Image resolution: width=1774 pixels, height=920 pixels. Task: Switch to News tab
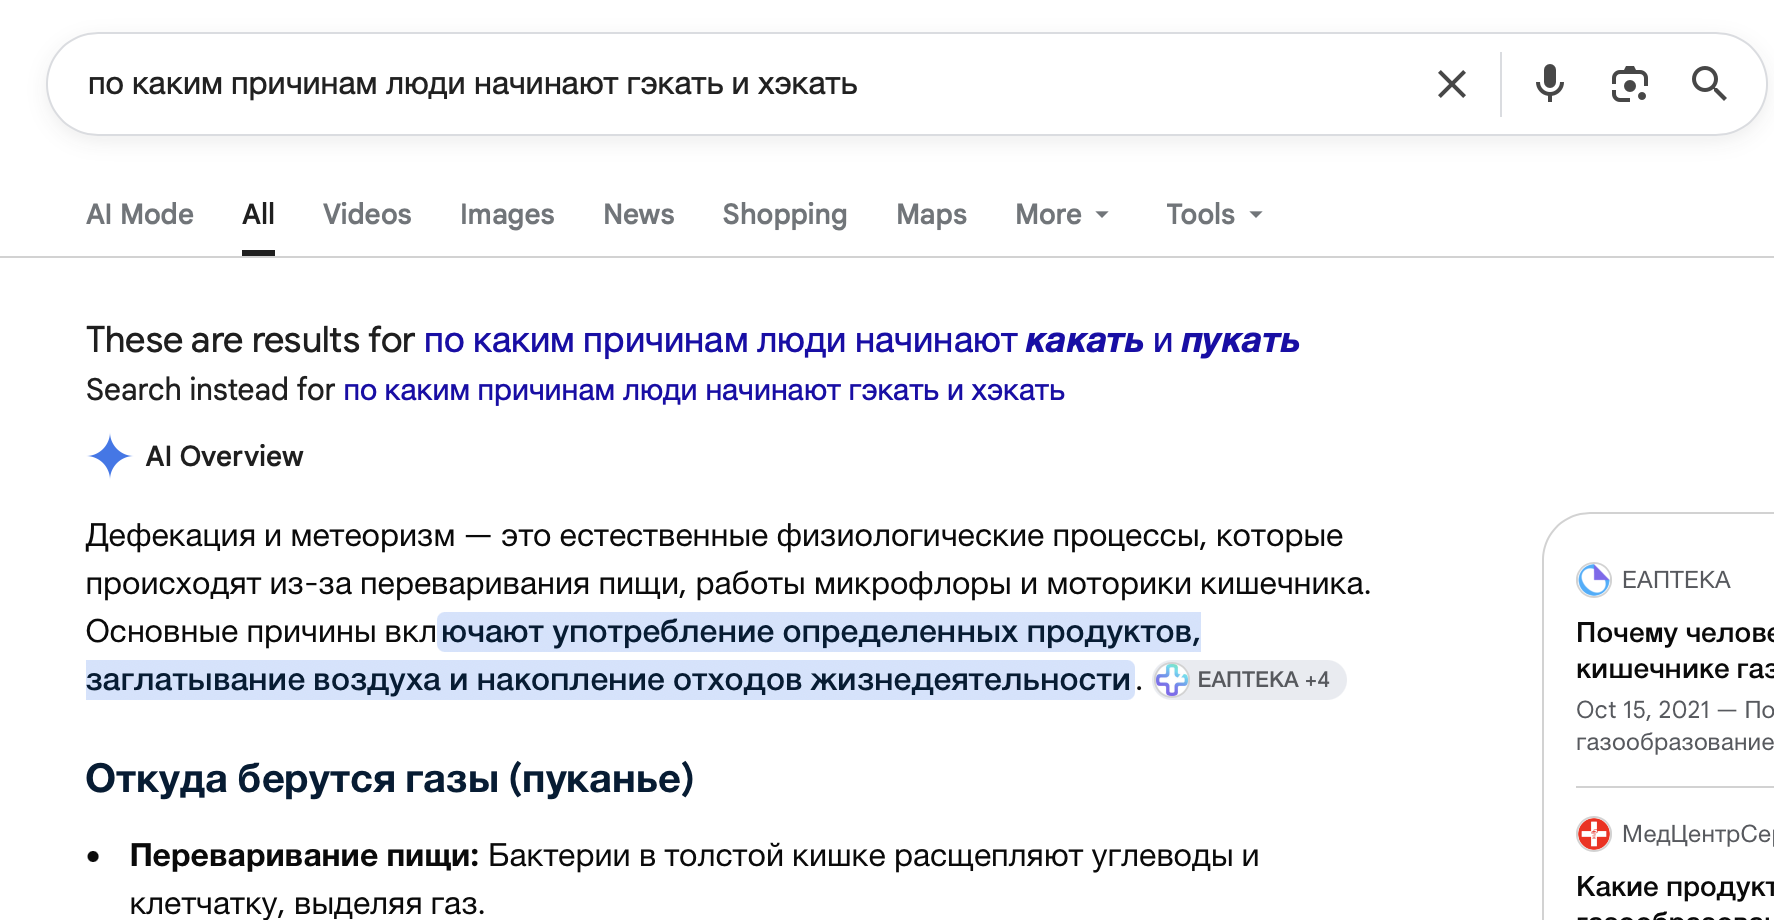(639, 214)
